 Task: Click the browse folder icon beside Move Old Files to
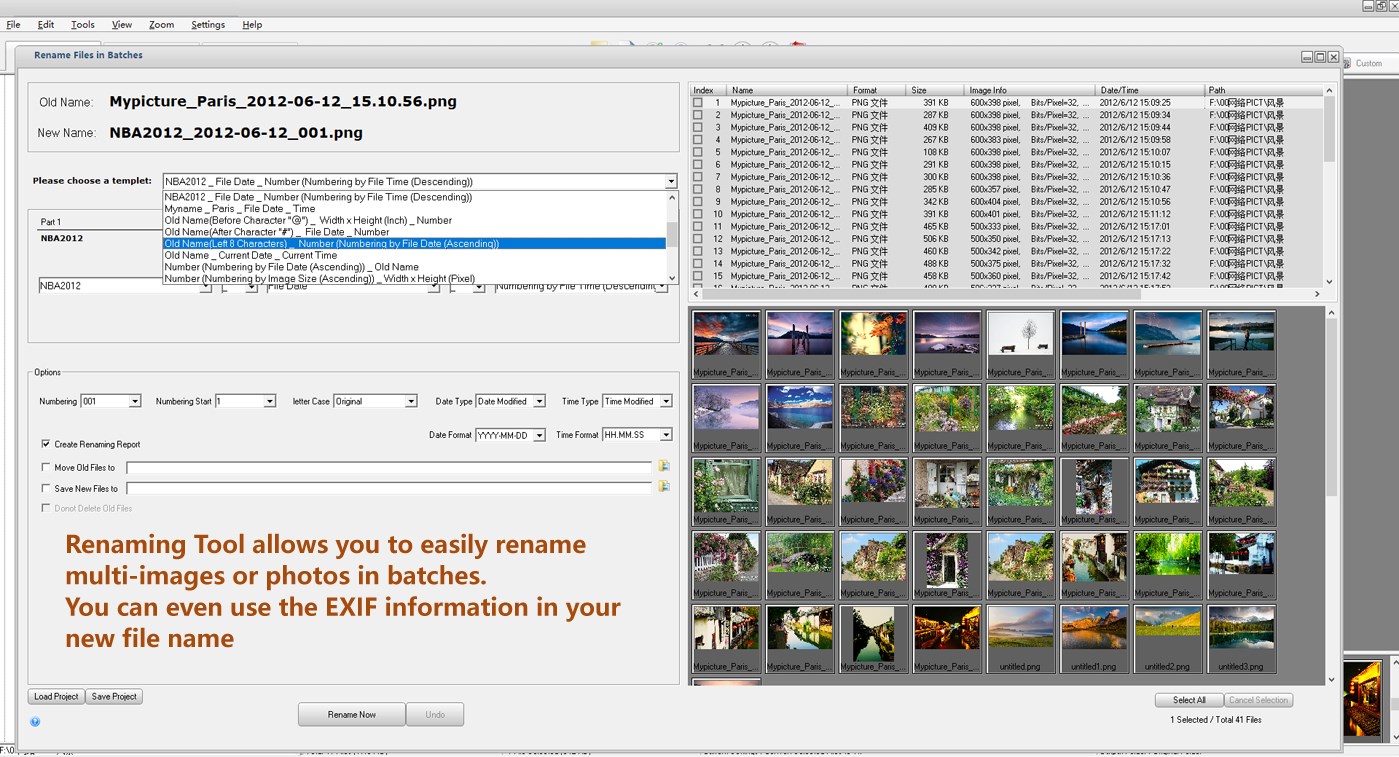(x=665, y=465)
